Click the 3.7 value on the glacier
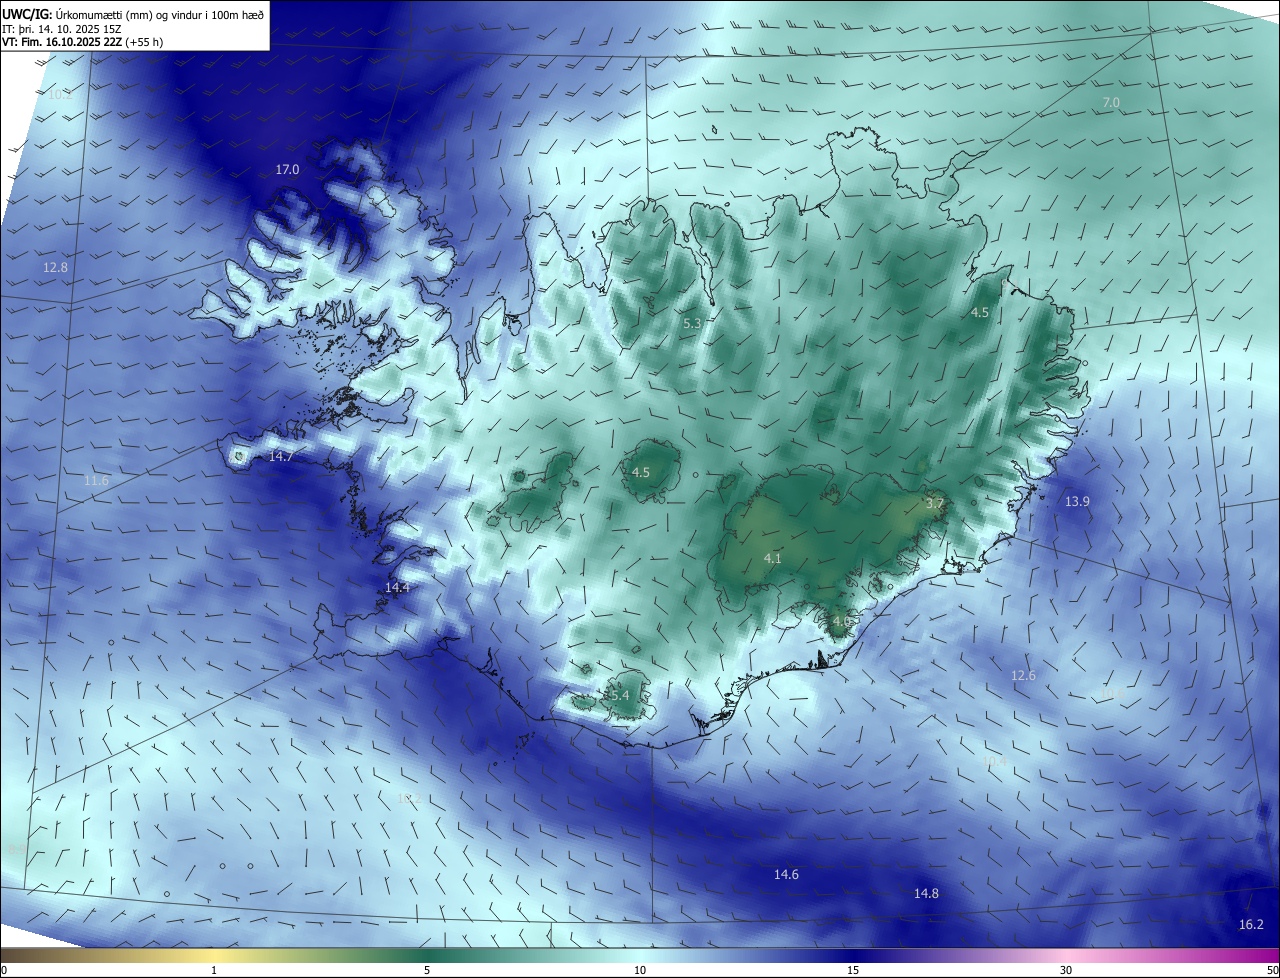 click(x=935, y=503)
